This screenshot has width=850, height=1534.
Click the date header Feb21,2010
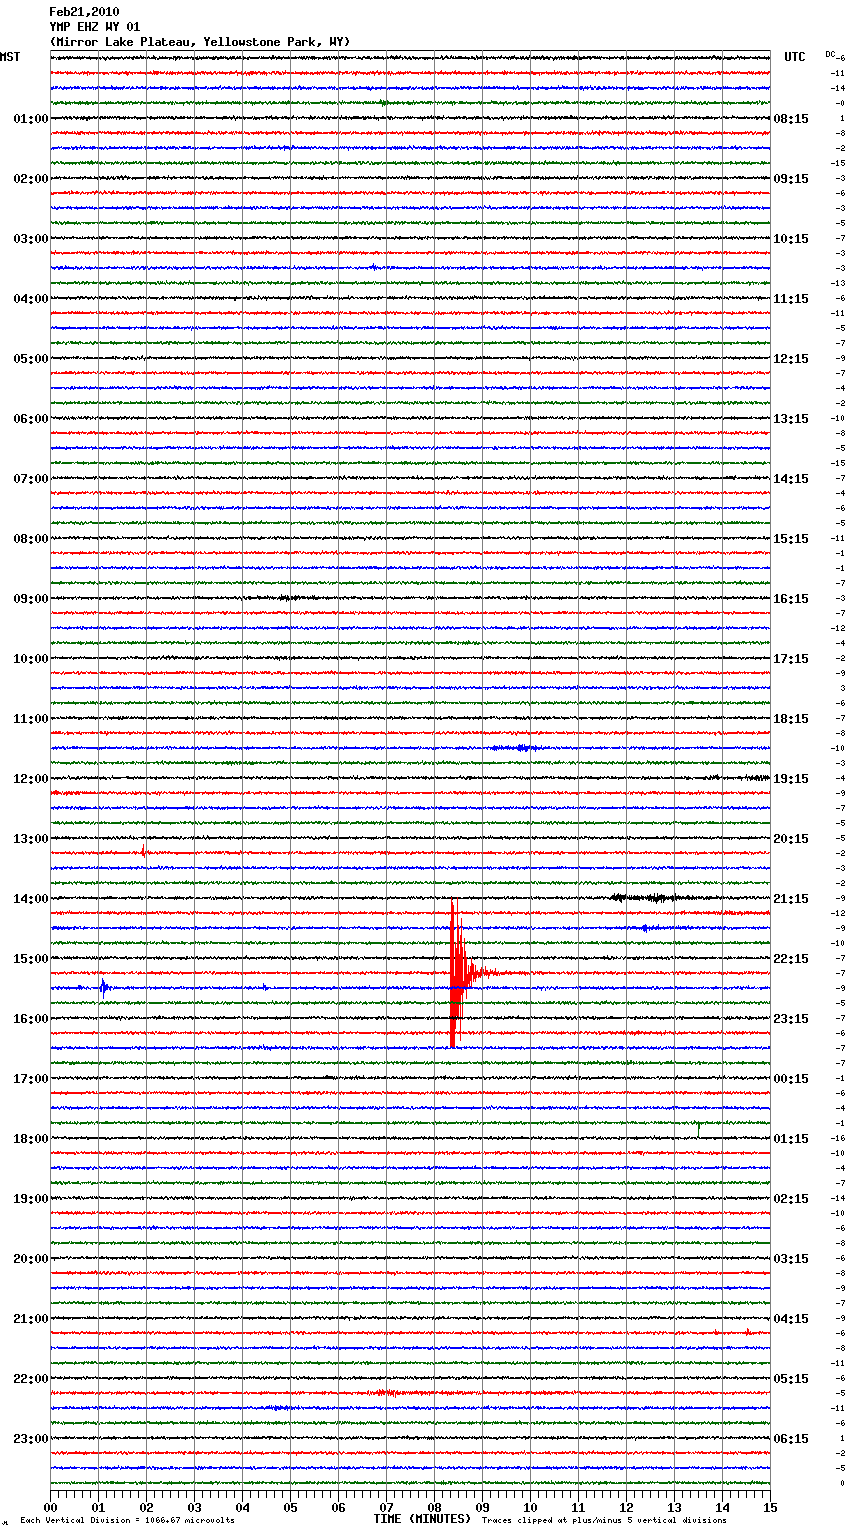84,12
